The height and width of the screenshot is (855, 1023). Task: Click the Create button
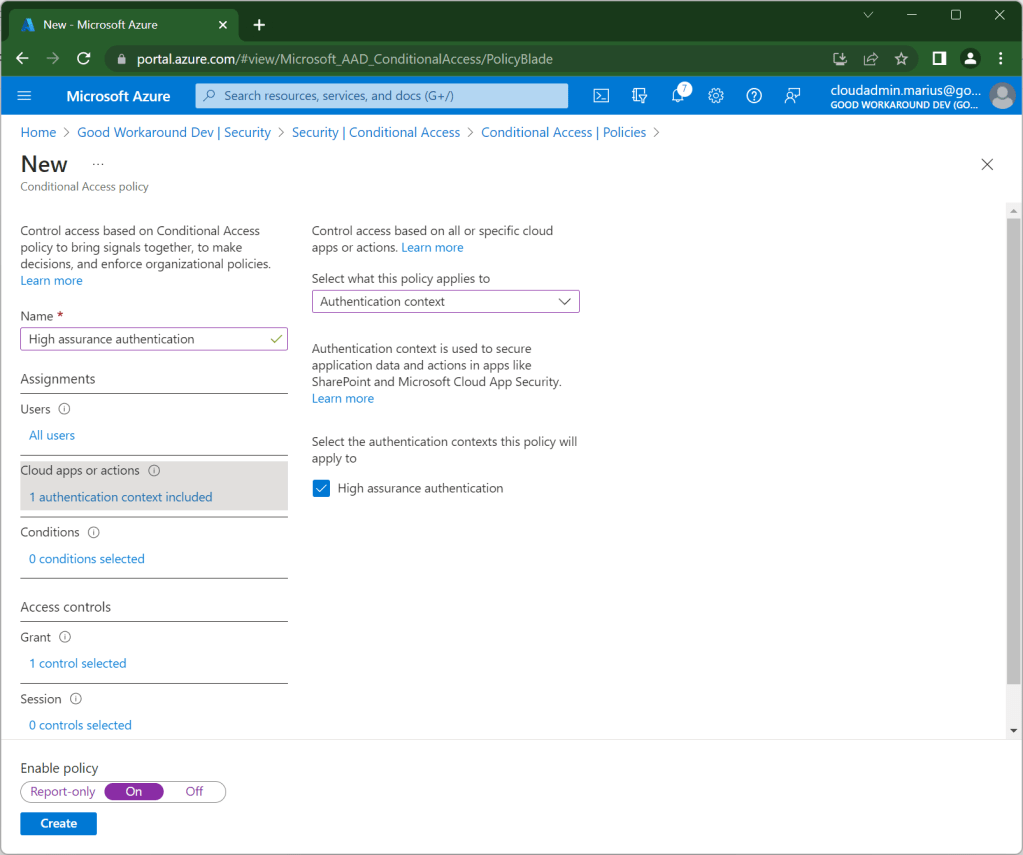(x=58, y=823)
